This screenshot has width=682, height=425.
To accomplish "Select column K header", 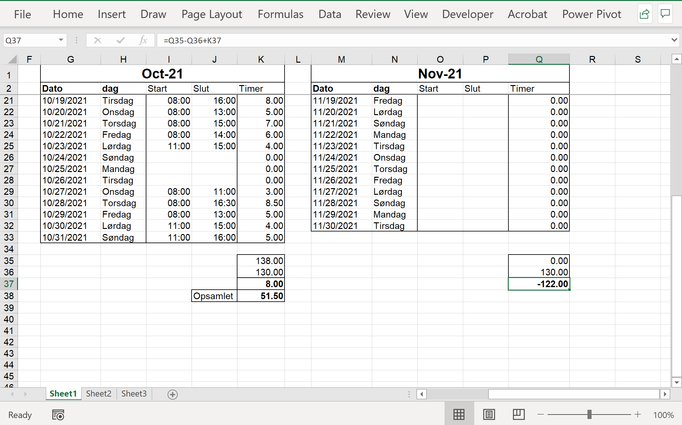I will 261,59.
